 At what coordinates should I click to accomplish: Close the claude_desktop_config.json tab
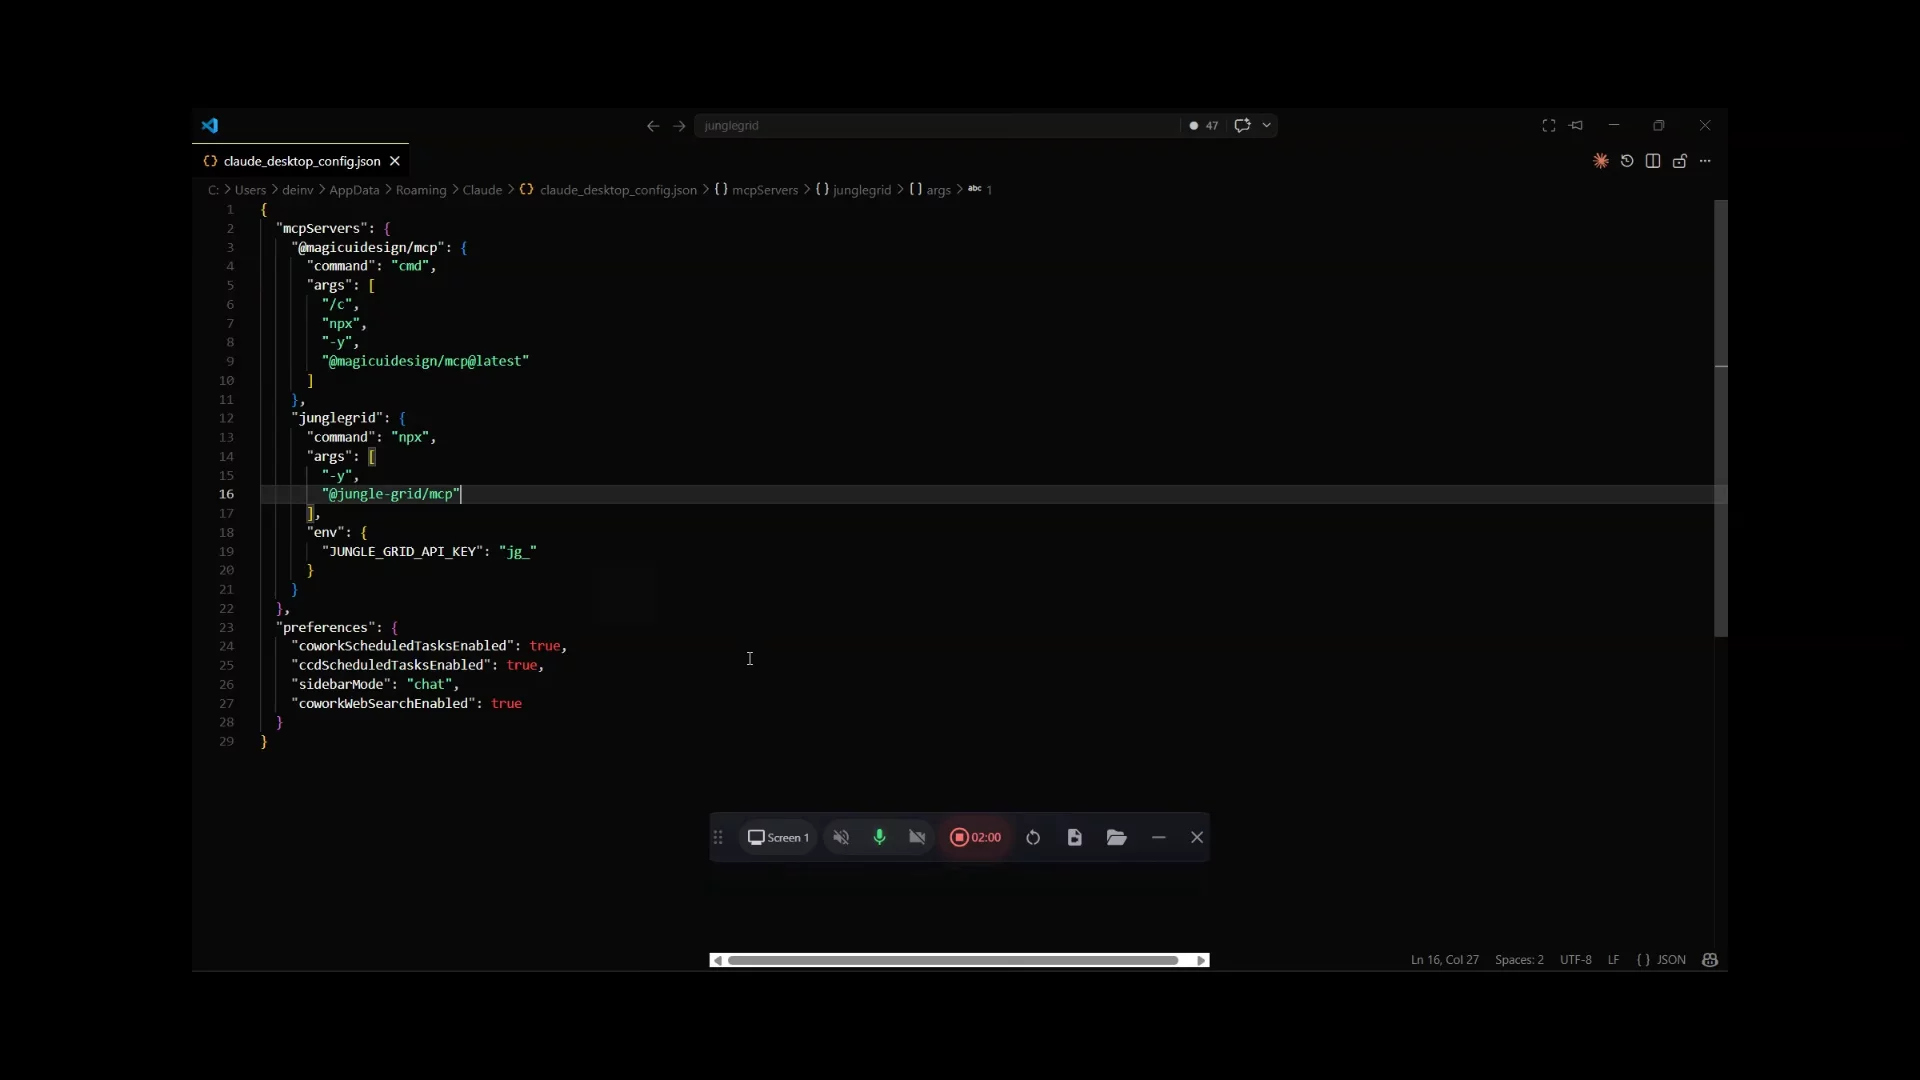pyautogui.click(x=395, y=161)
